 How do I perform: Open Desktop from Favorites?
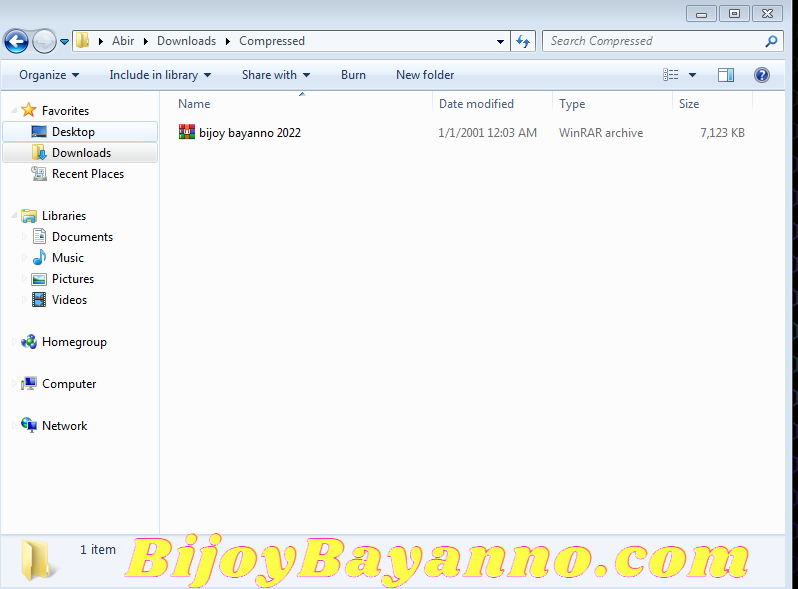pos(73,132)
